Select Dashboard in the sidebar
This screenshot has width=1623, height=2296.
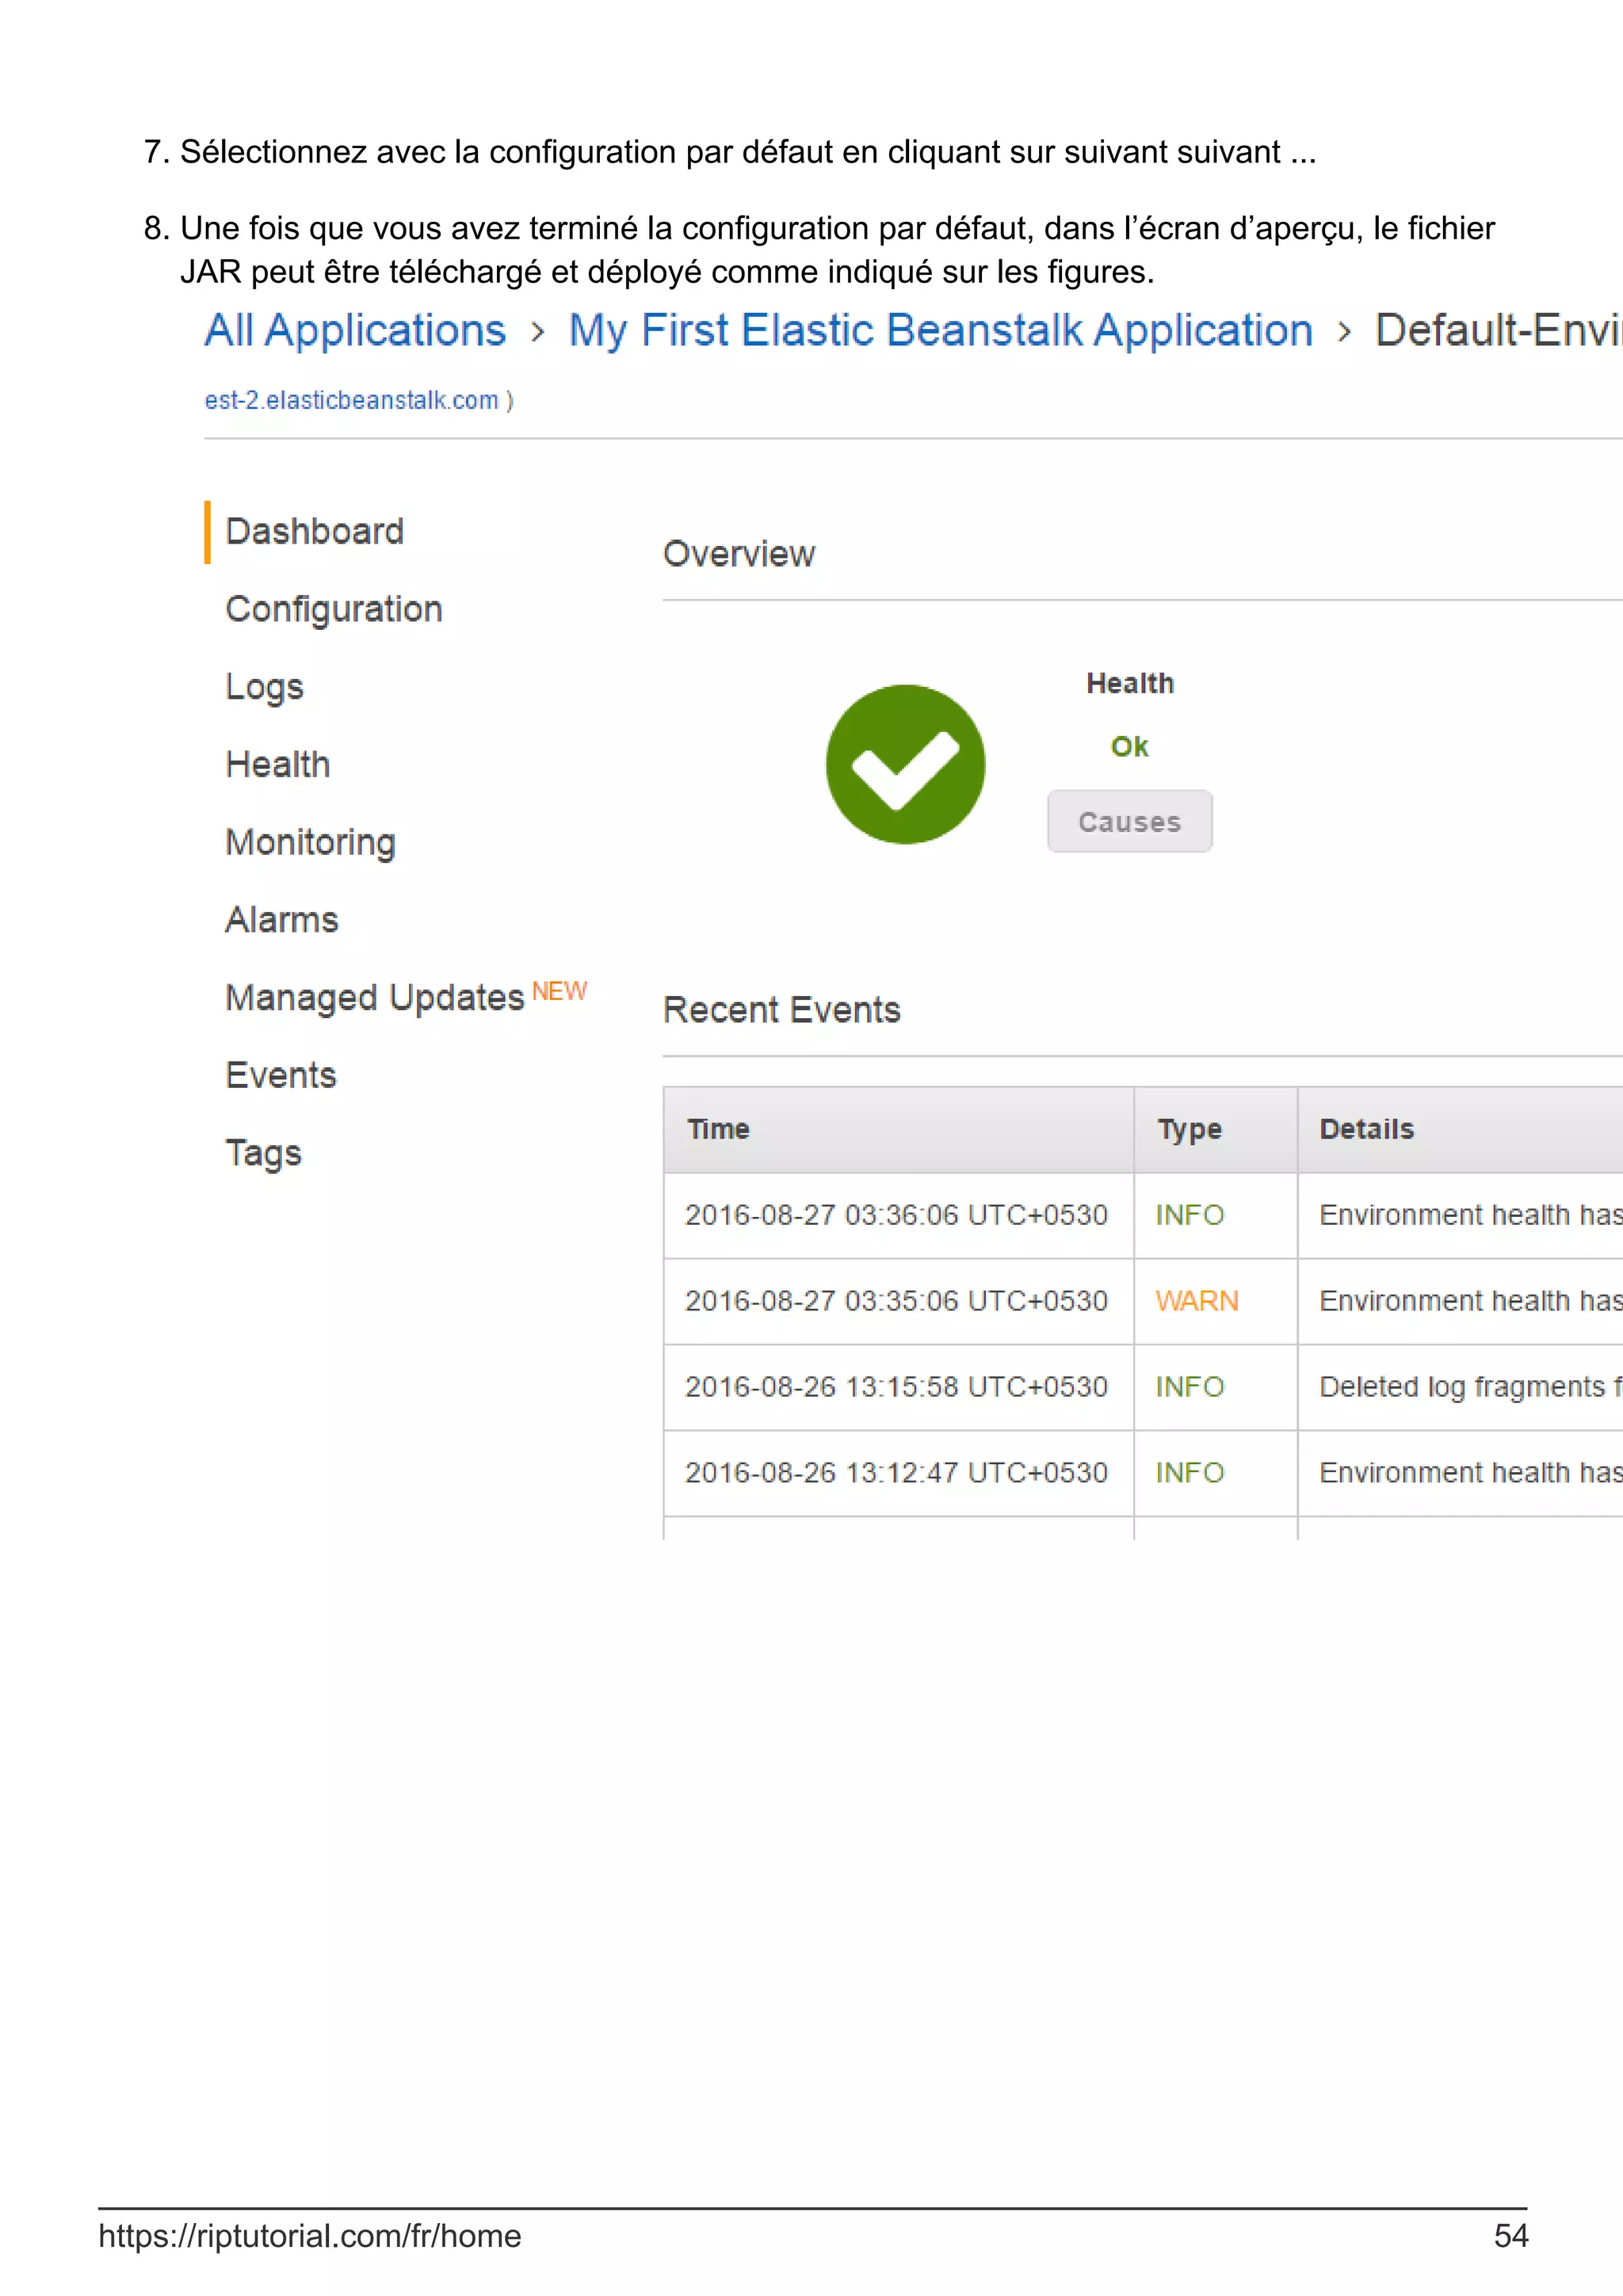[x=314, y=531]
